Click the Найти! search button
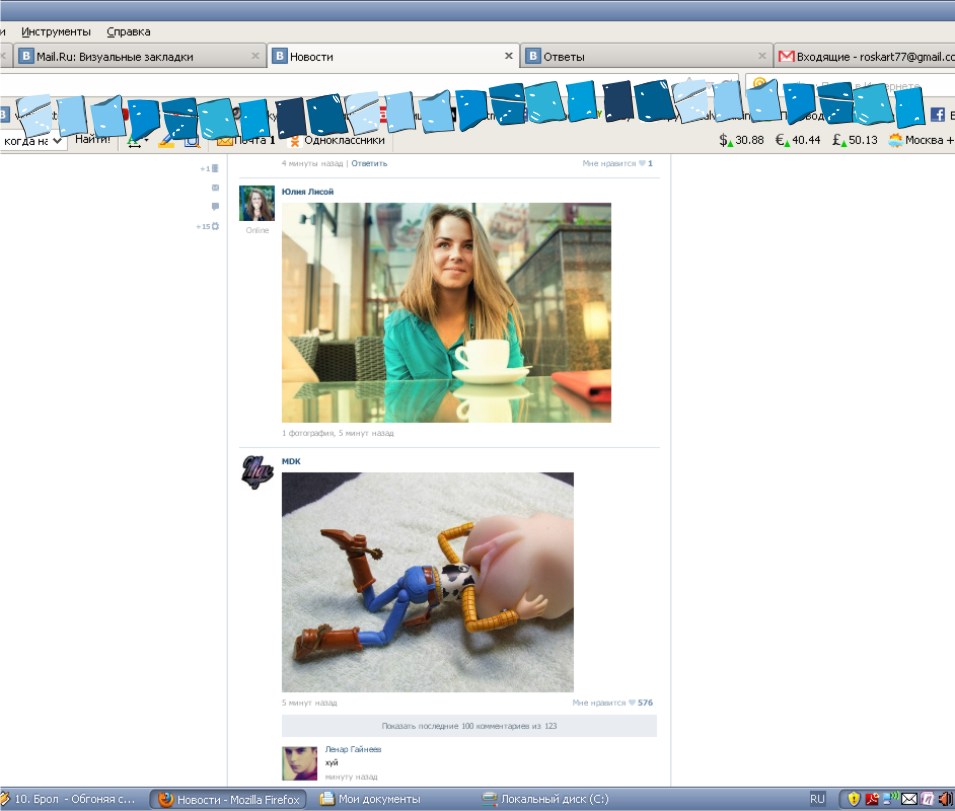The height and width of the screenshot is (811, 955). click(x=93, y=139)
